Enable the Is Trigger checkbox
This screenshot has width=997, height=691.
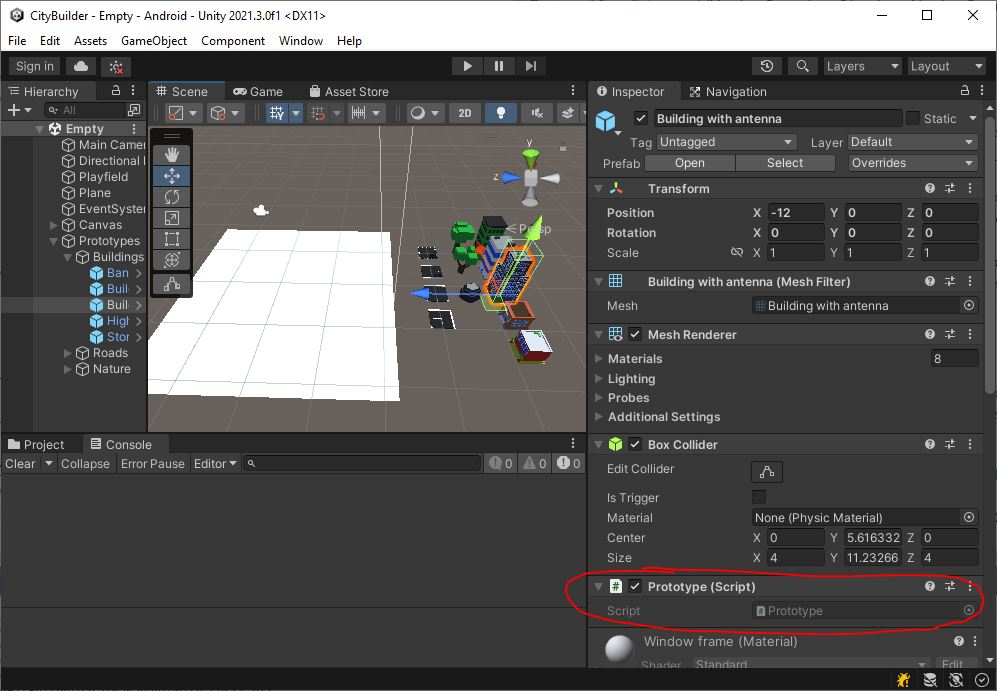coord(759,498)
